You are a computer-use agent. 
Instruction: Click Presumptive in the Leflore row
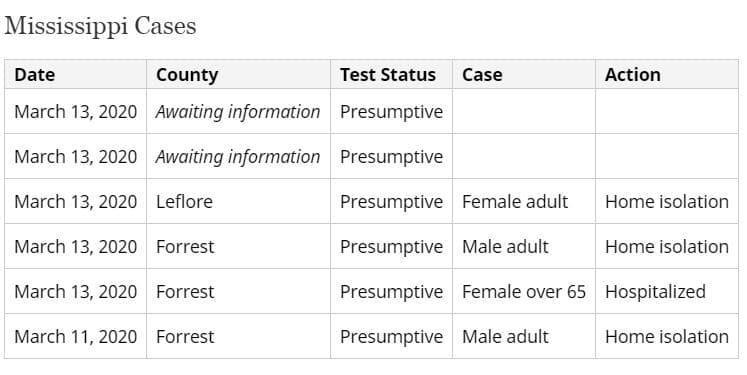(391, 202)
